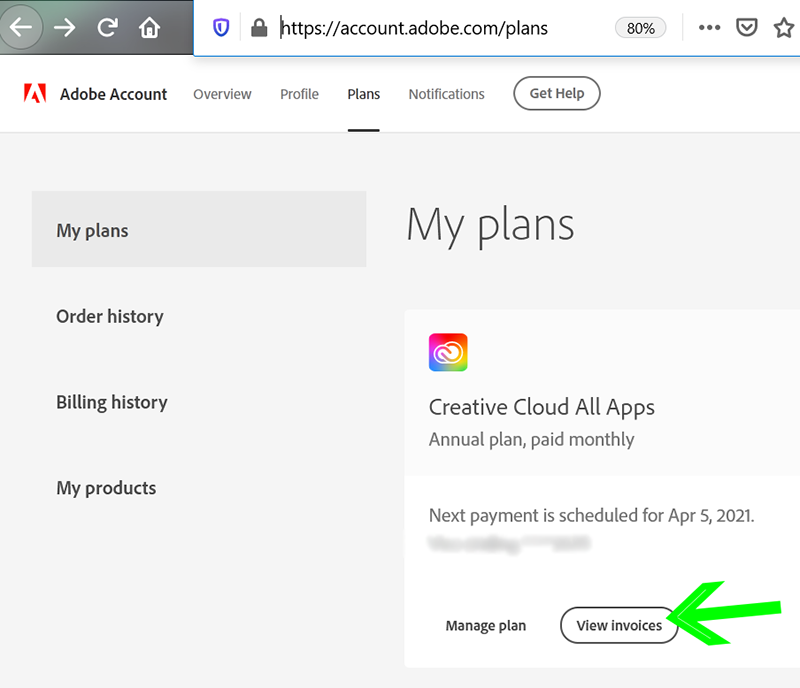Select the Profile tab
Viewport: 800px width, 688px height.
(298, 93)
